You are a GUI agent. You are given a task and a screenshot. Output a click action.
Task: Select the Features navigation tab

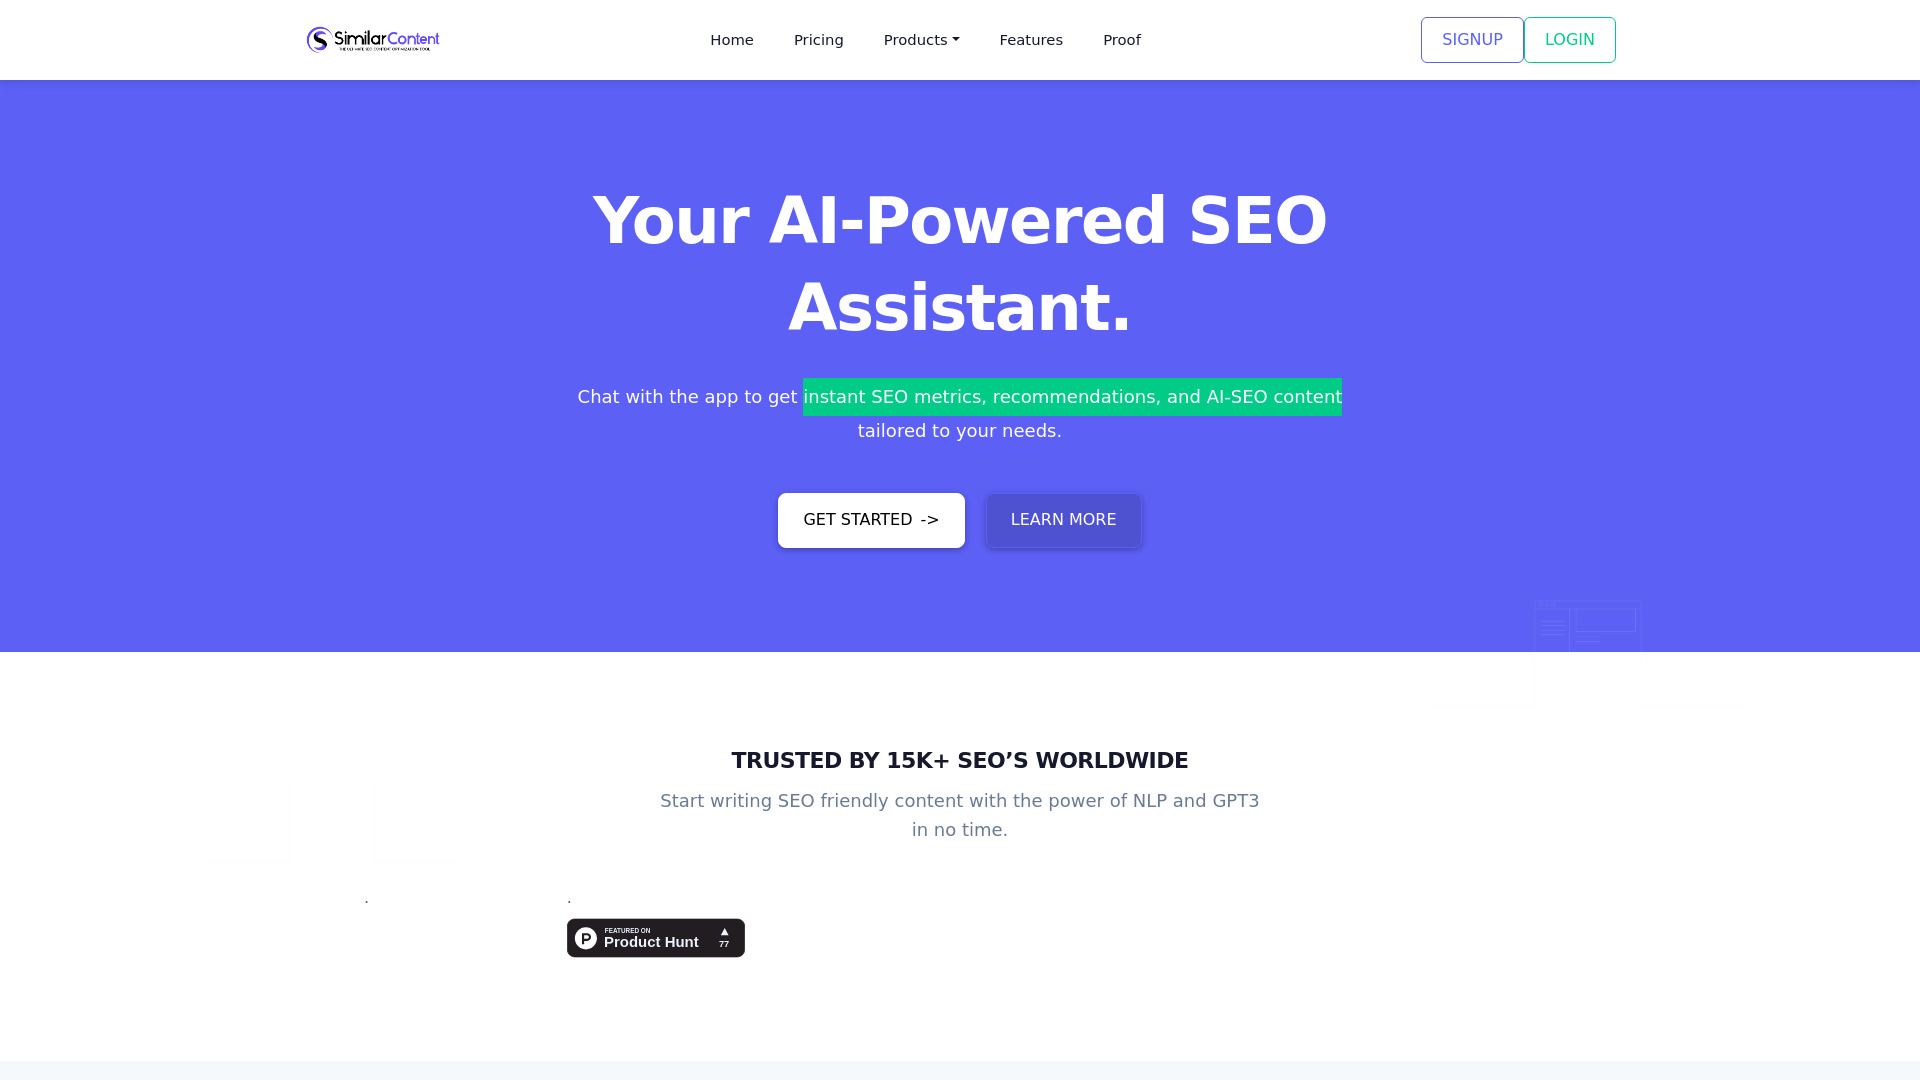tap(1031, 40)
